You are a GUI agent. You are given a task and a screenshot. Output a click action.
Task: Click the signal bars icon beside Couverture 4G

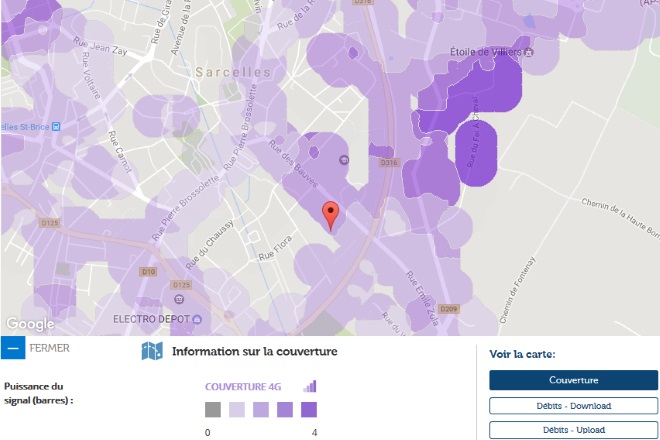click(309, 386)
